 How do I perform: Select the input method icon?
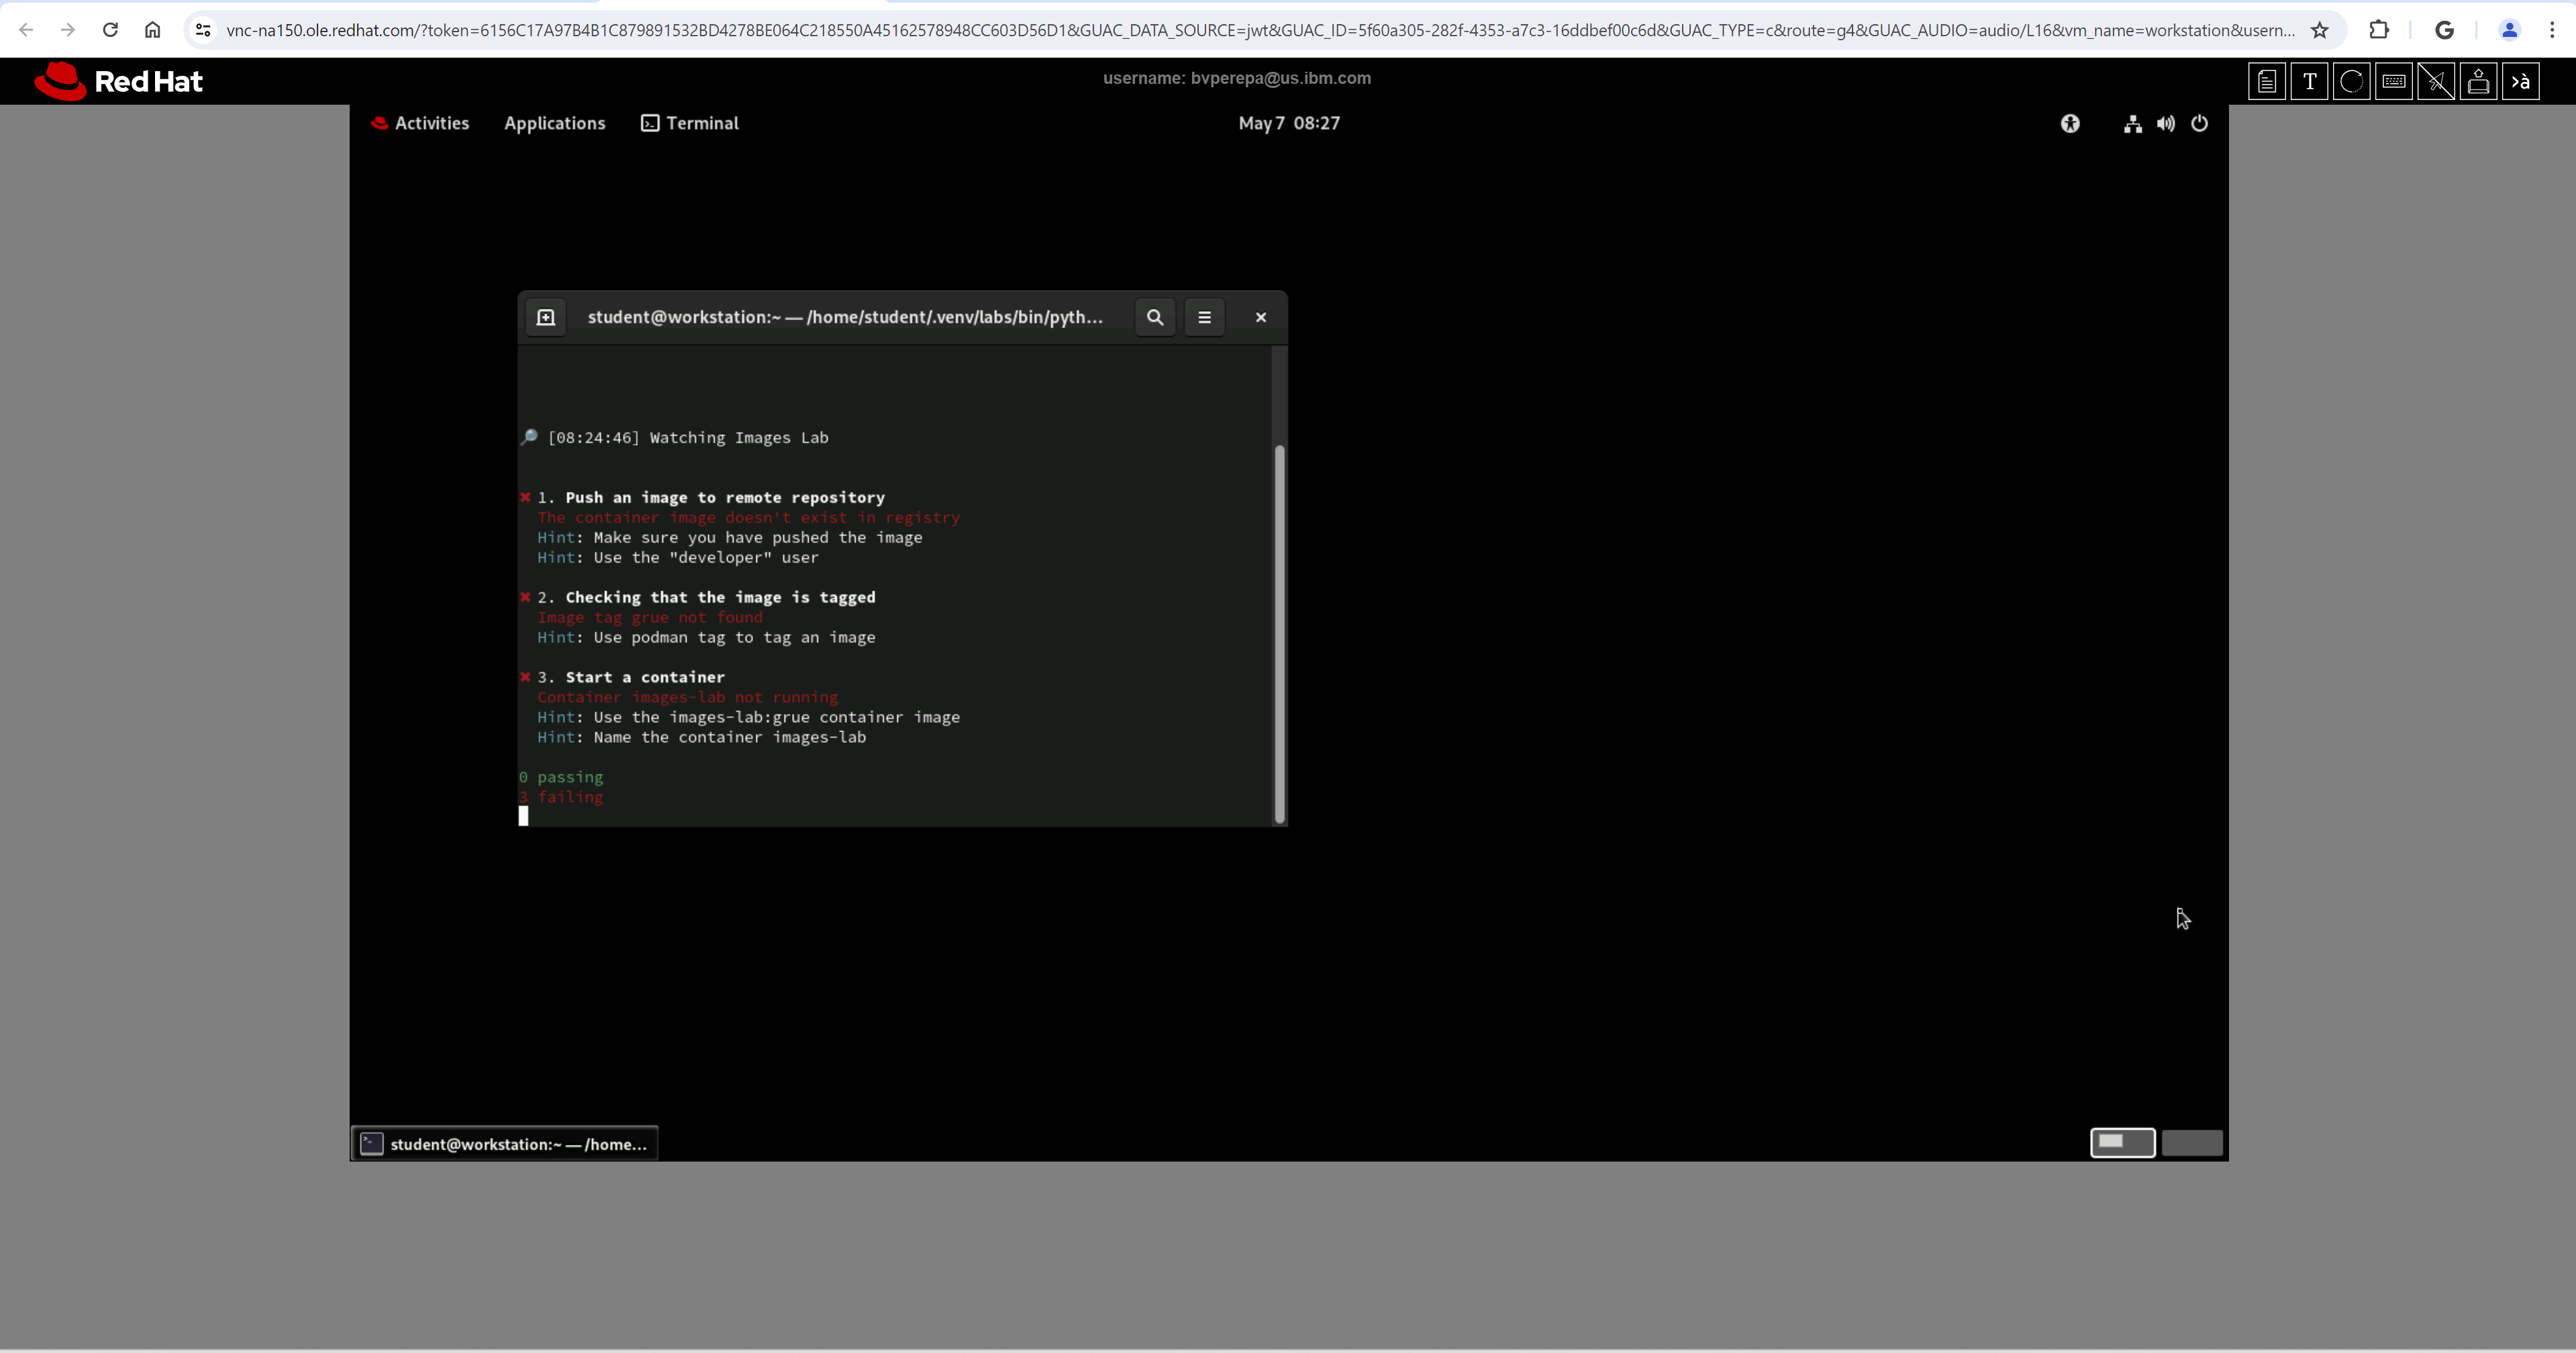pos(2521,81)
